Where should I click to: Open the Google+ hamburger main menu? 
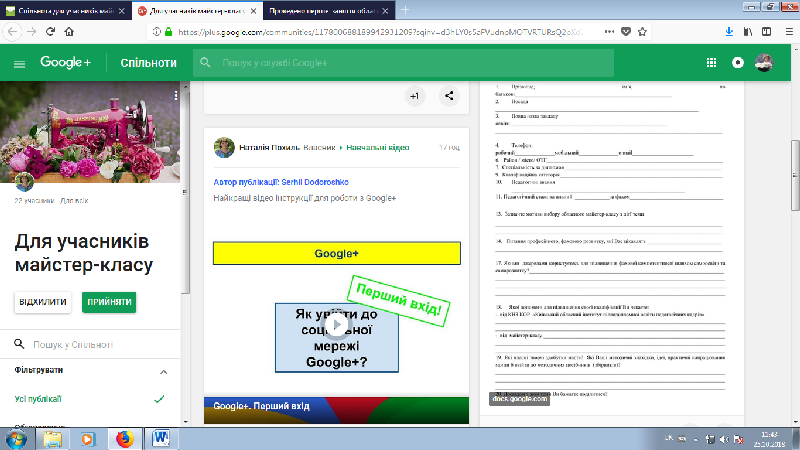click(19, 64)
